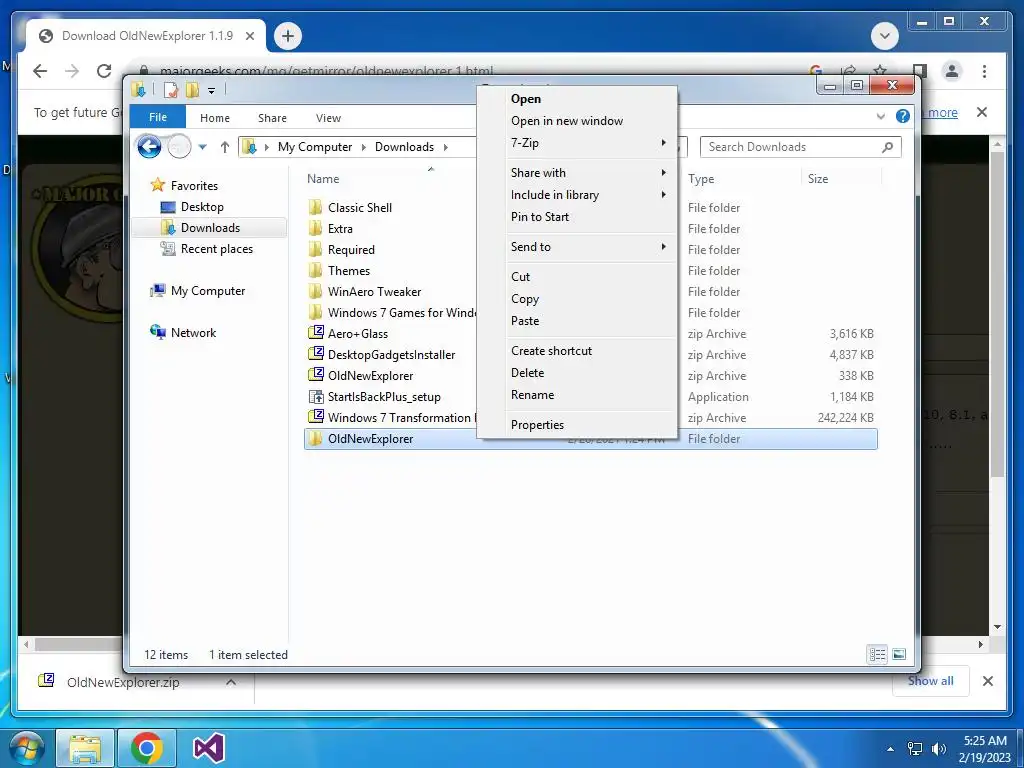Open the File ribbon tab
This screenshot has width=1024, height=768.
tap(158, 117)
